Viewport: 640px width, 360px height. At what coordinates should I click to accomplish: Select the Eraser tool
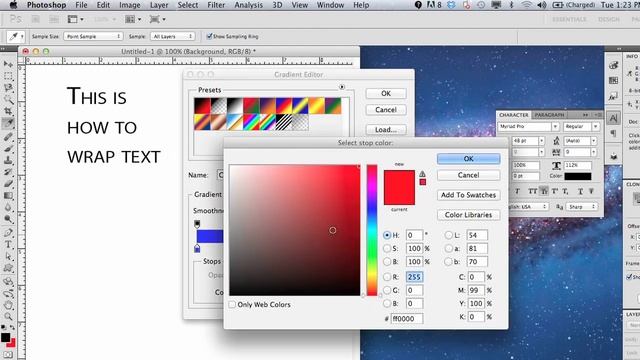[8, 184]
